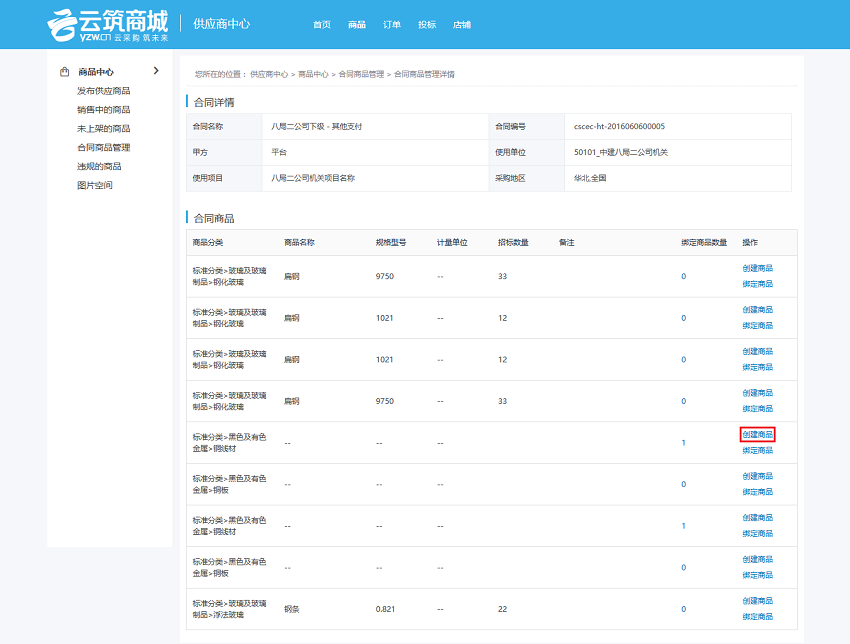
Task: Go to 违规的商品 in the sidebar
Action: coord(99,166)
